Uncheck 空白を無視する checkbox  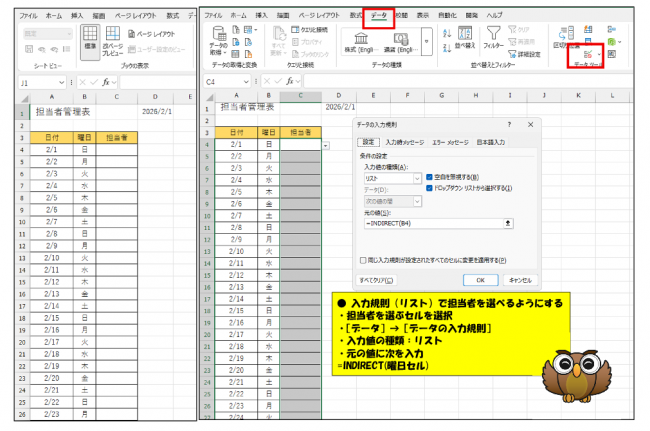[x=429, y=178]
